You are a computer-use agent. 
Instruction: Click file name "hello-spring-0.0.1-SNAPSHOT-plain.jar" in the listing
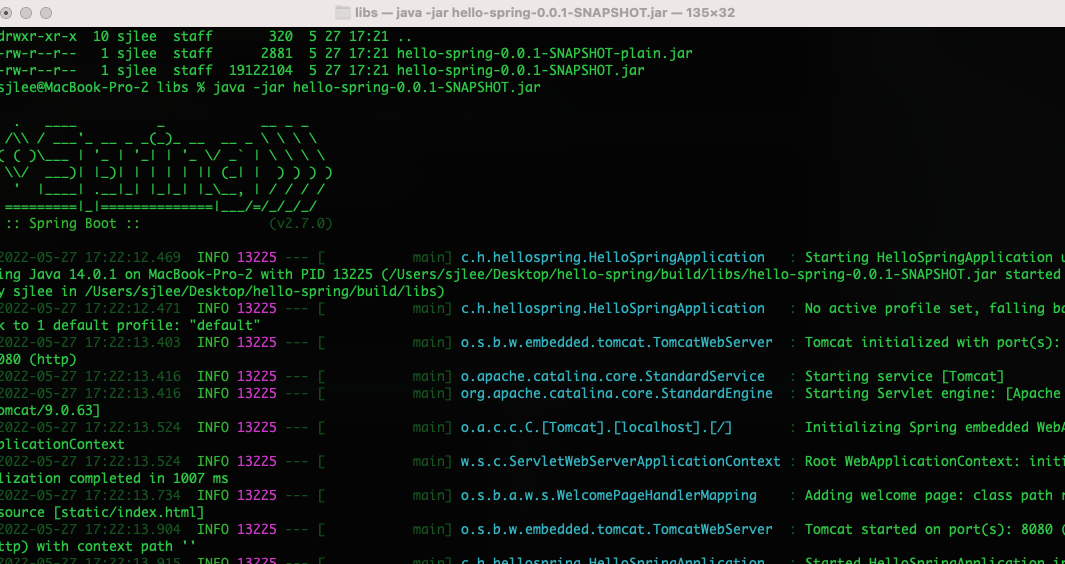[x=545, y=53]
